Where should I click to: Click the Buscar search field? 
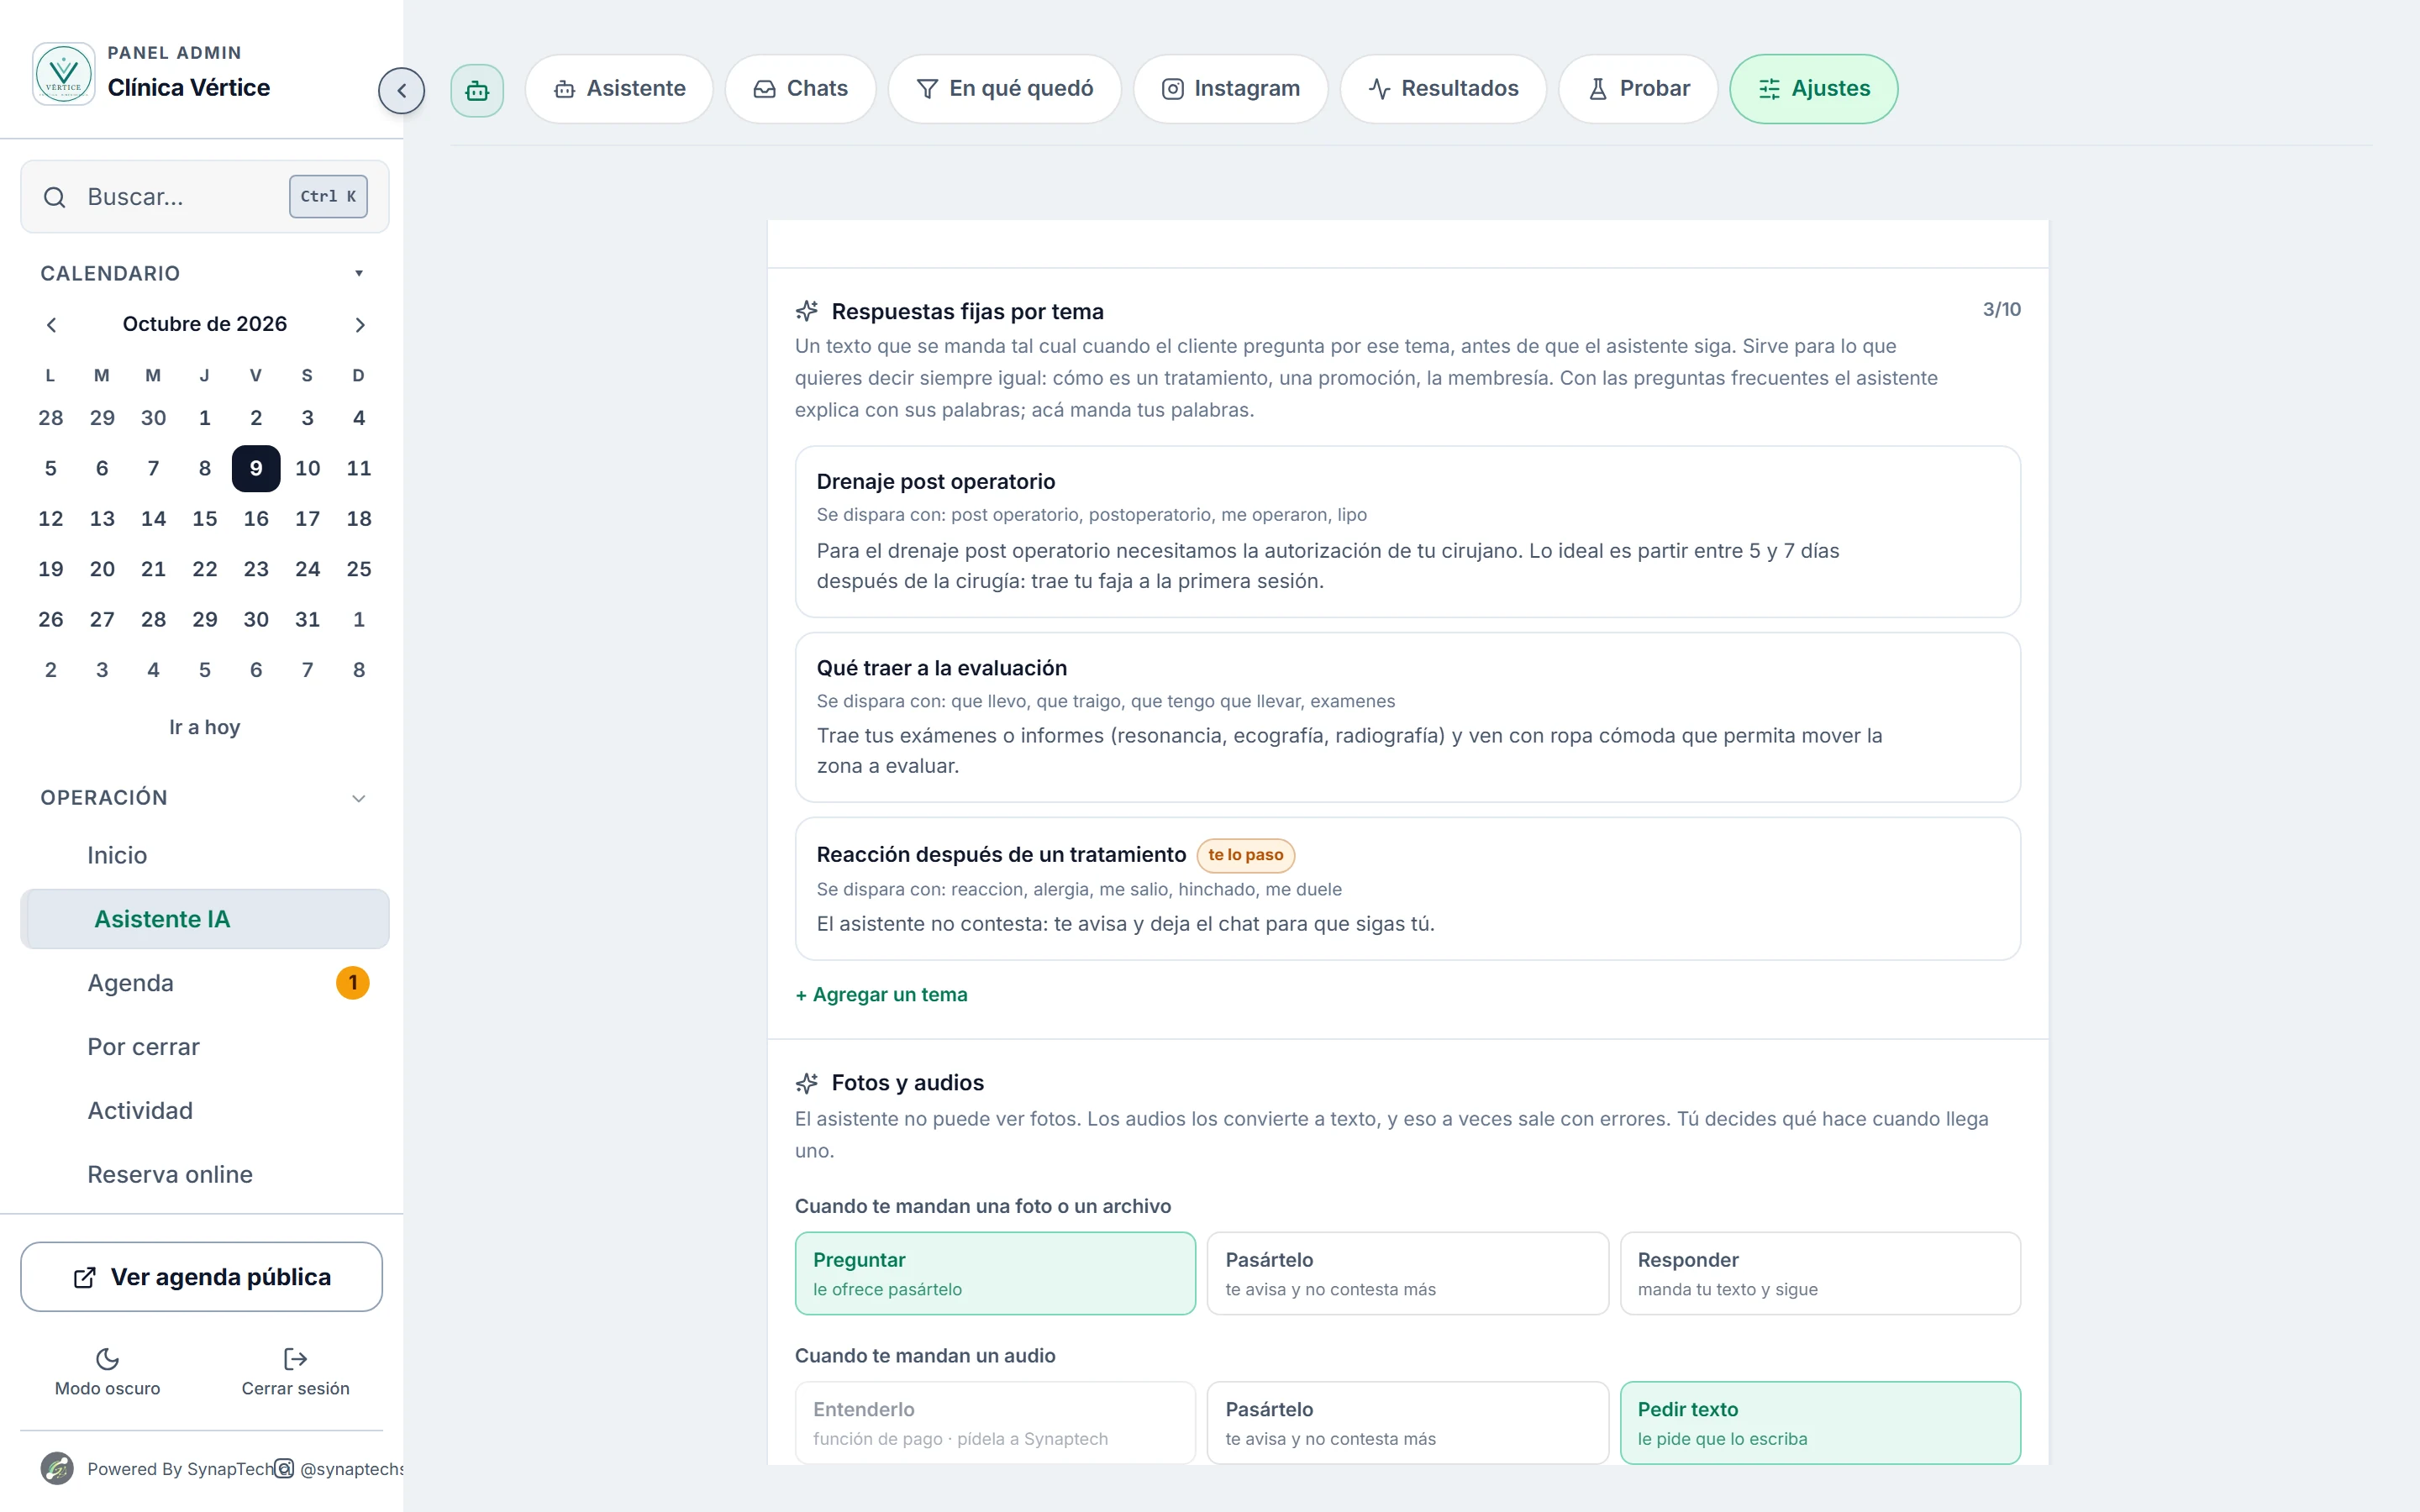(x=204, y=197)
